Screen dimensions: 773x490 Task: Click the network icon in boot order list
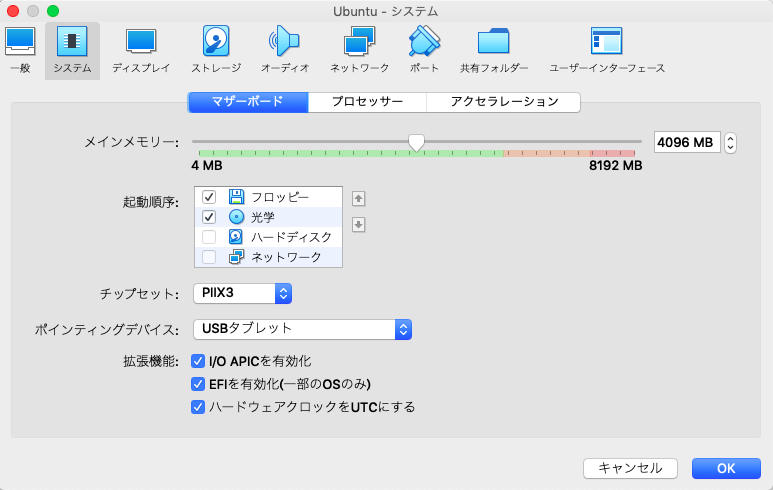pos(237,257)
